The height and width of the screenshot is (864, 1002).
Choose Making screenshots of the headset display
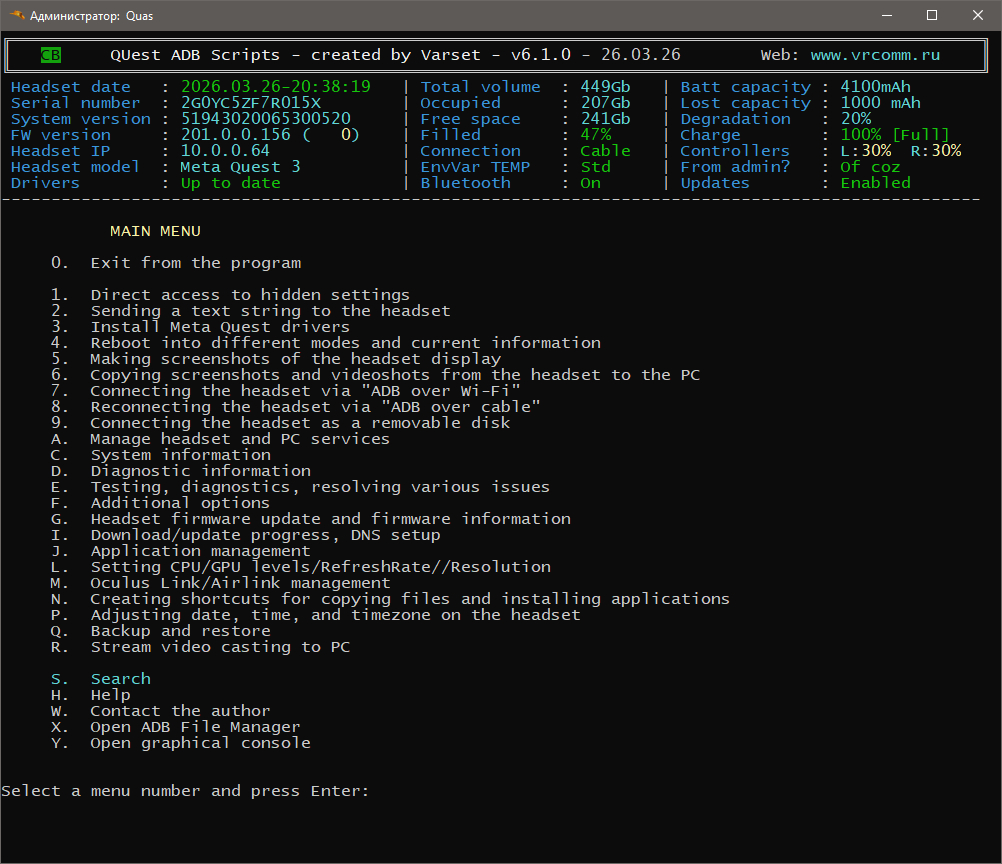point(276,359)
